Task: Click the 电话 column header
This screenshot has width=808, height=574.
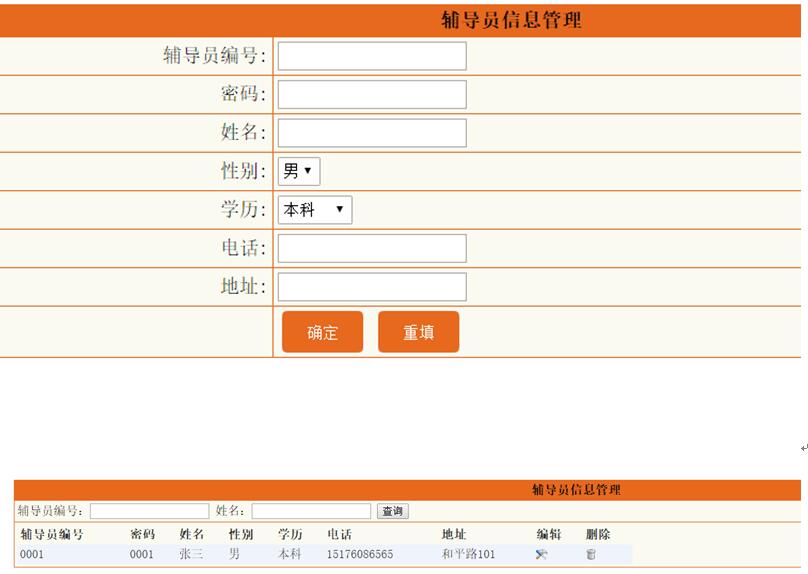Action: tap(340, 534)
